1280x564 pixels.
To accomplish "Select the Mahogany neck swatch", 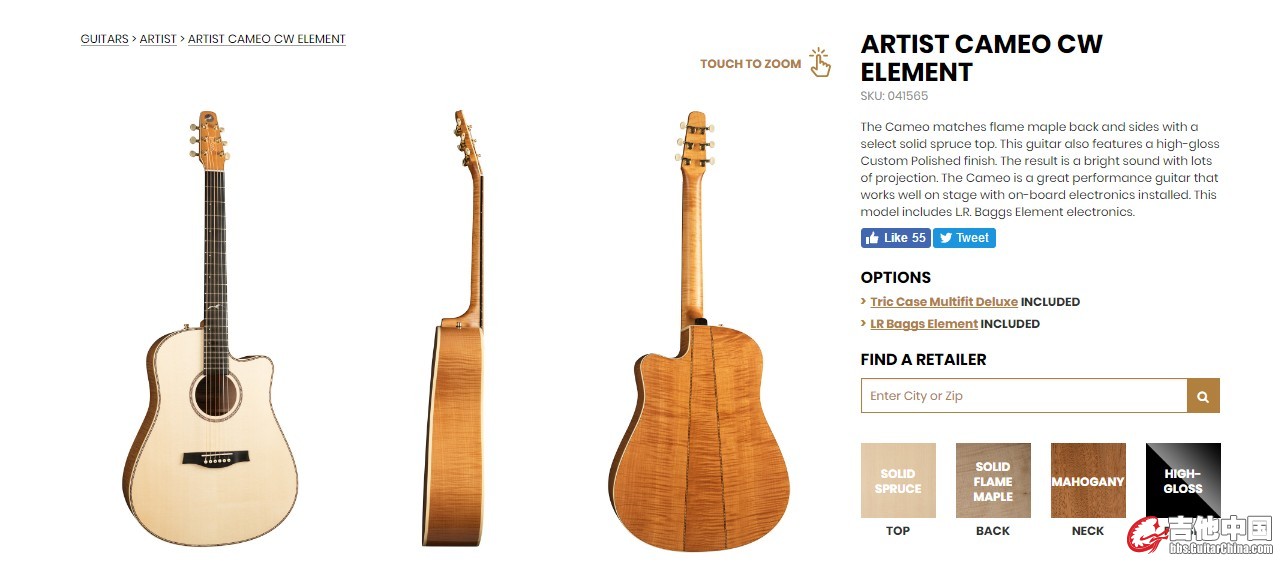I will click(x=1088, y=481).
